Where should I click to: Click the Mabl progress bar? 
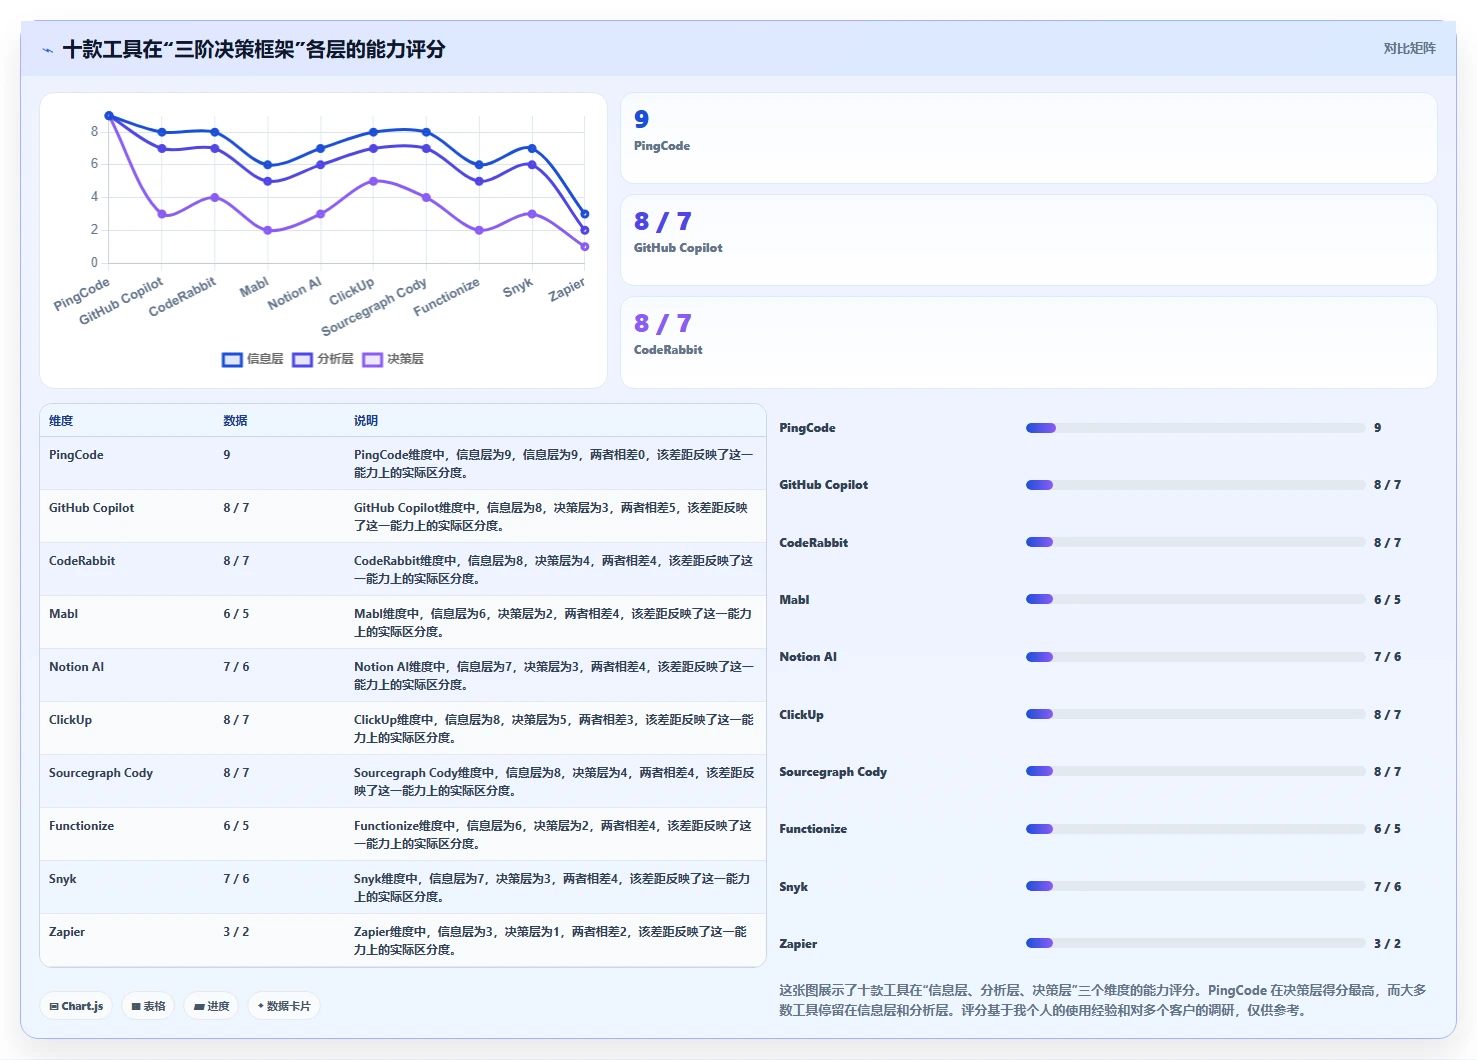[1195, 599]
